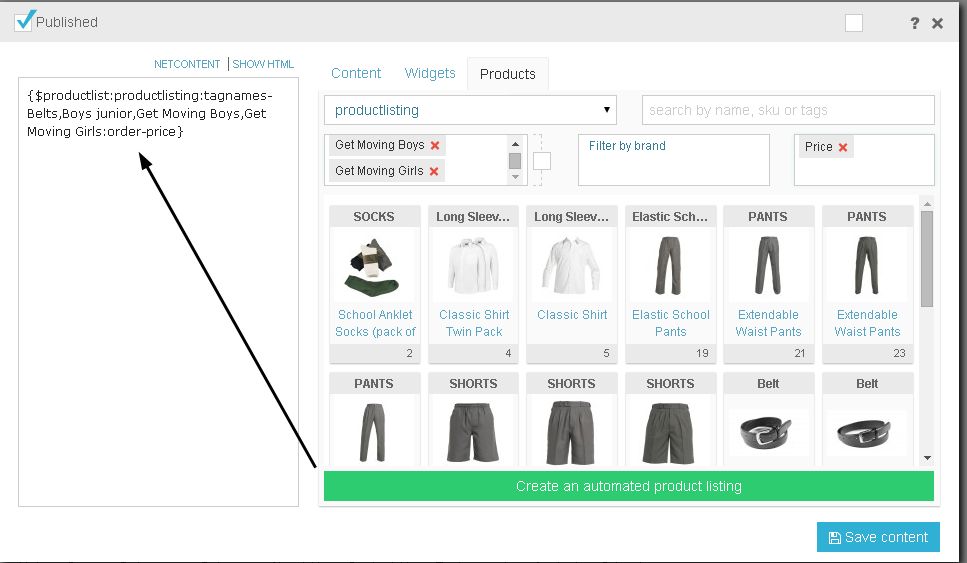
Task: Click Create an automated product listing
Action: point(628,486)
